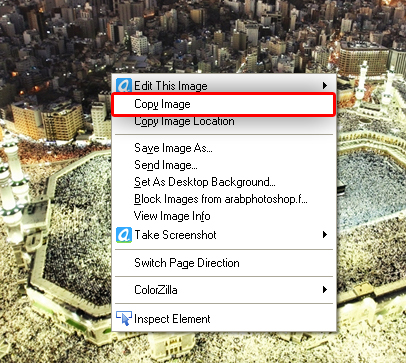Screen dimensions: 406x363
Task: Block images from arabphotoshop site
Action: pyautogui.click(x=223, y=199)
